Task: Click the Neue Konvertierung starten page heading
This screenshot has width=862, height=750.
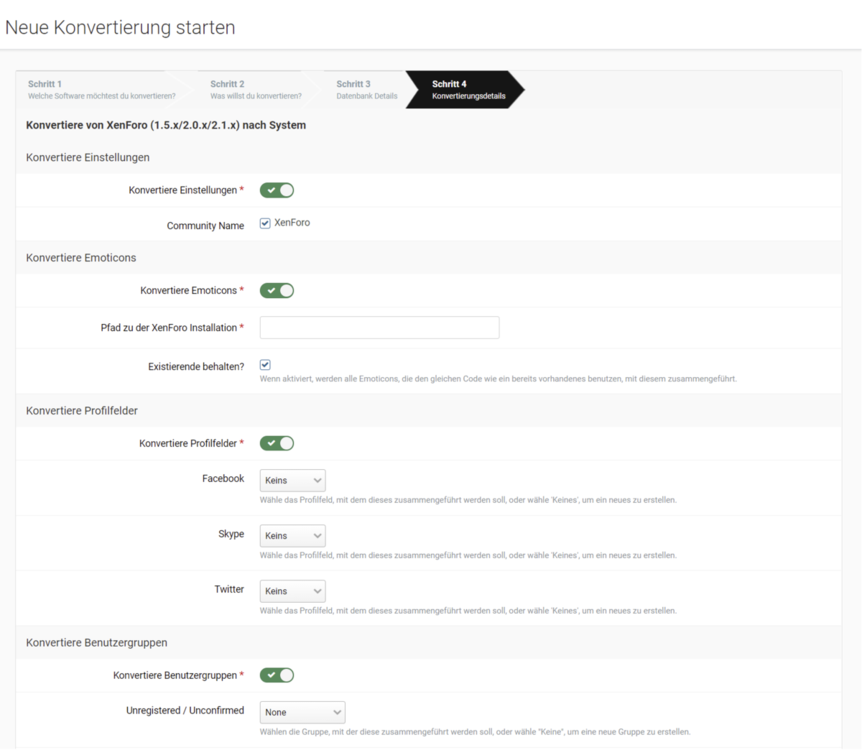Action: pos(119,27)
